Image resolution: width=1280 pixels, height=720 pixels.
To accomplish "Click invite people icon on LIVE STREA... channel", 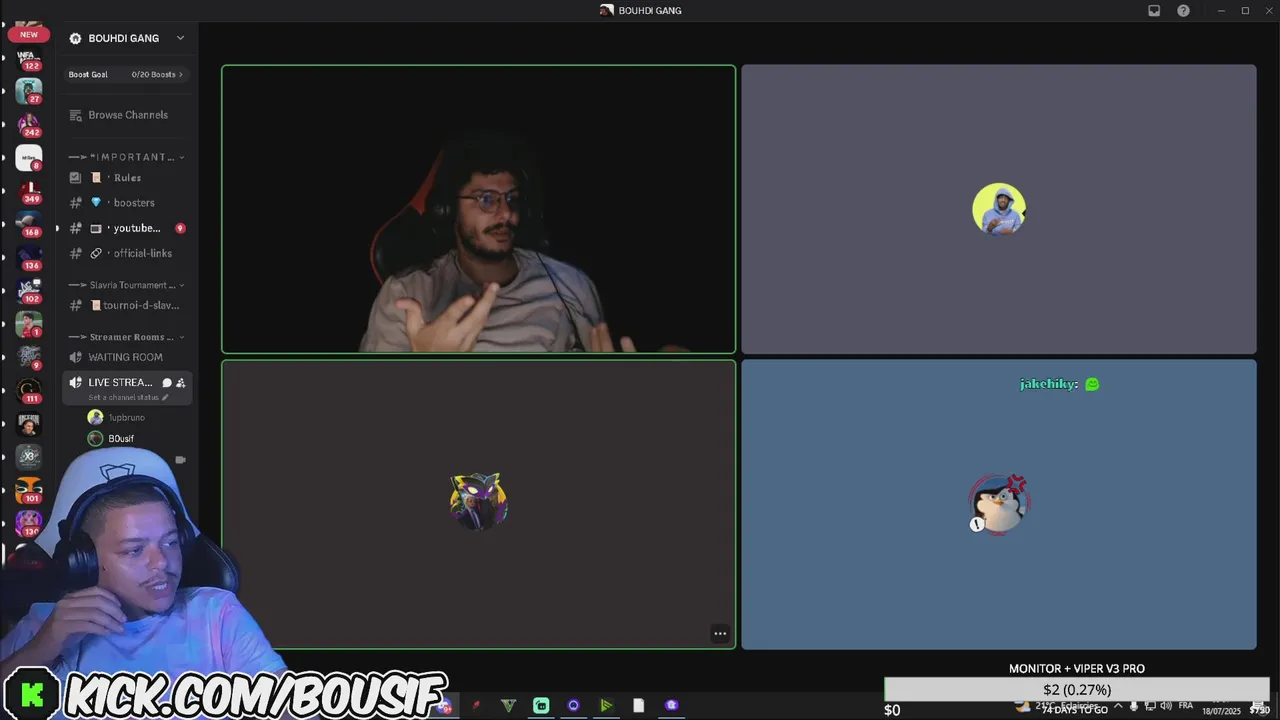I will (181, 383).
